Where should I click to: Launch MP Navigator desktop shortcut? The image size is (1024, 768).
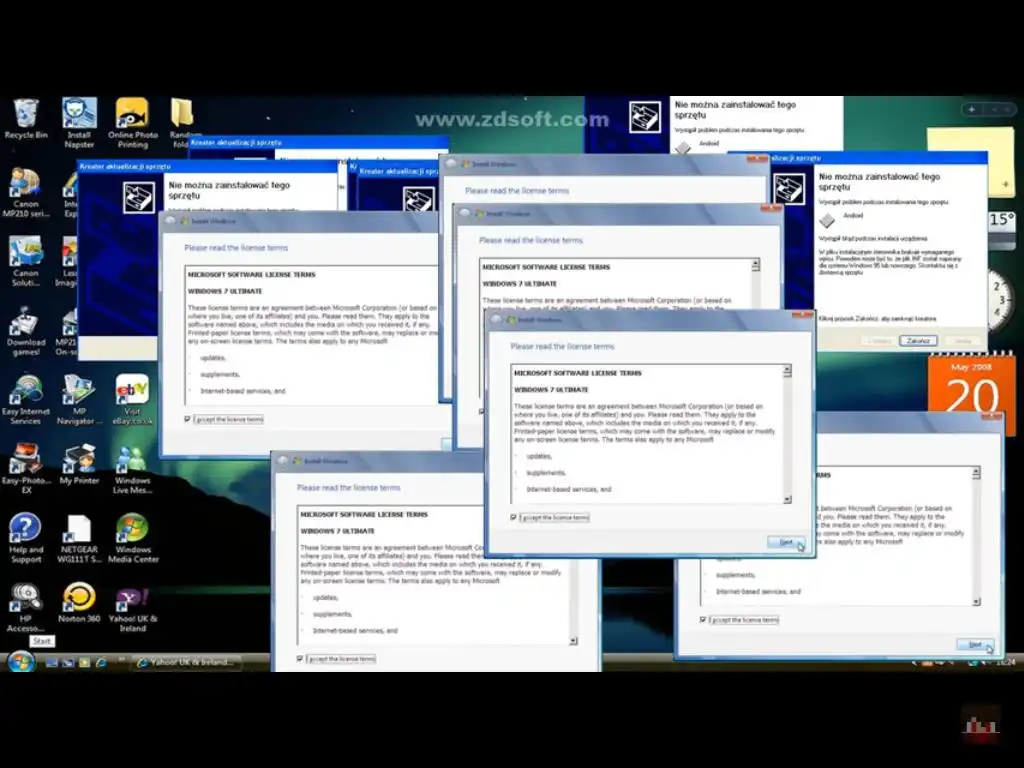pos(79,400)
